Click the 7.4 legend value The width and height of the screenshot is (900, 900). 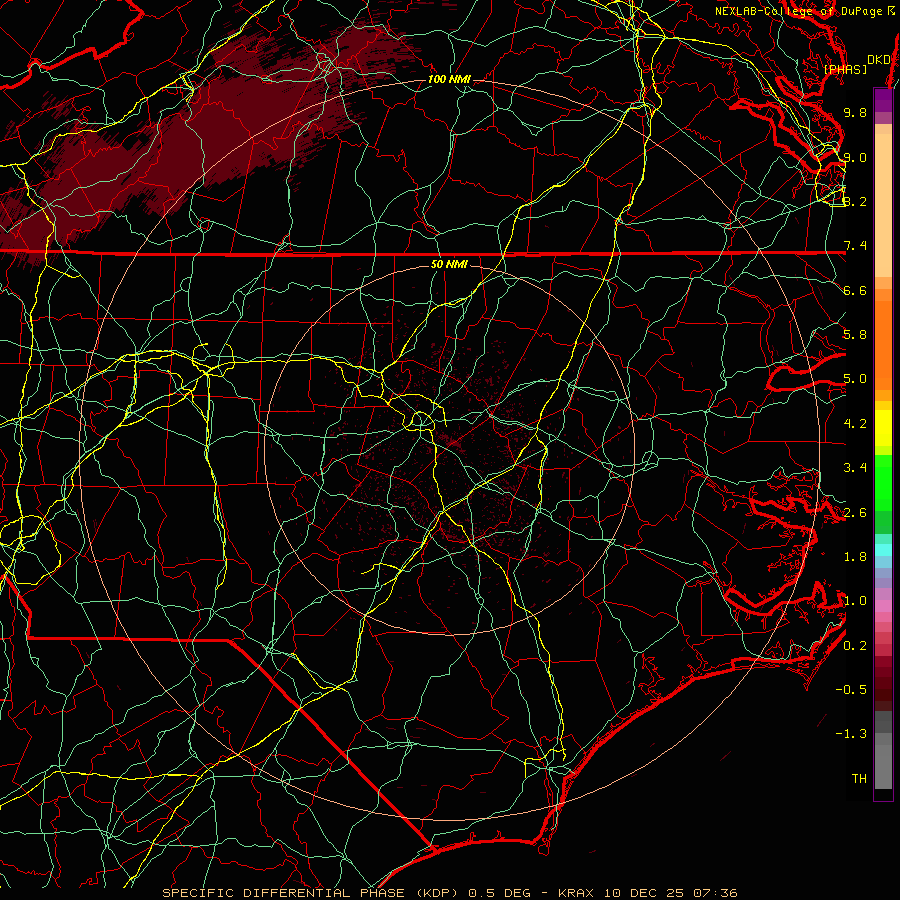855,246
